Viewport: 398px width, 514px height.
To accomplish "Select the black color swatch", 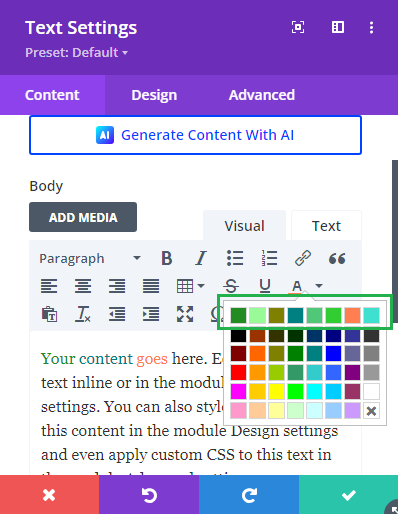I will point(238,336).
